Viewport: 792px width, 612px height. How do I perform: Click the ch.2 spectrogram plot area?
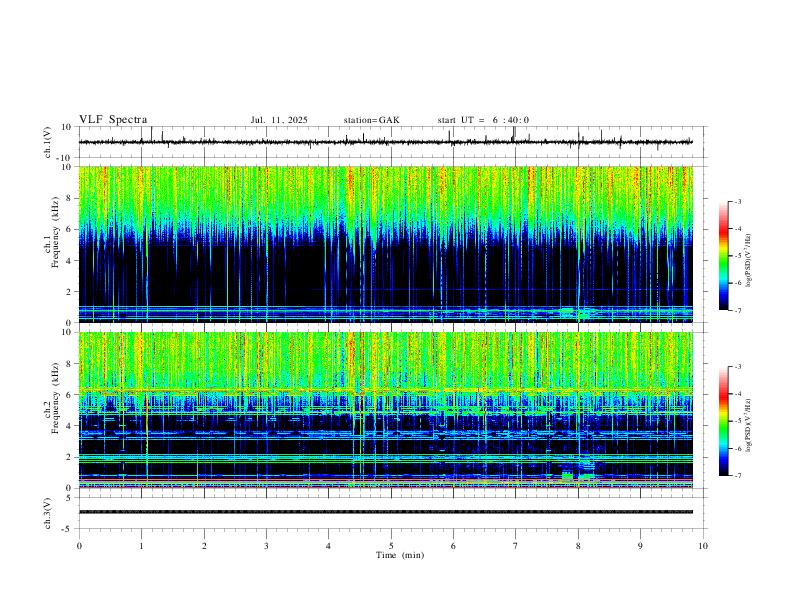pyautogui.click(x=386, y=410)
